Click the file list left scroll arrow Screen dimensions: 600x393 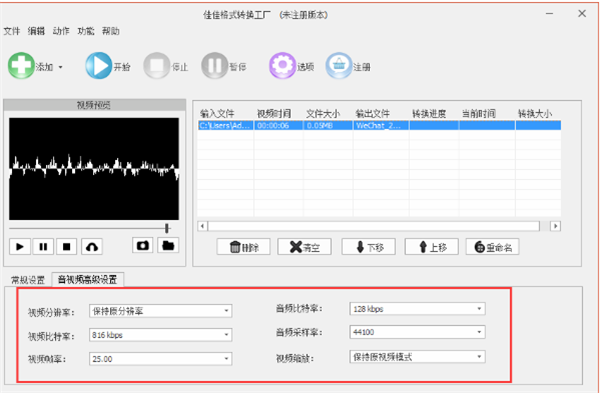[x=203, y=226]
